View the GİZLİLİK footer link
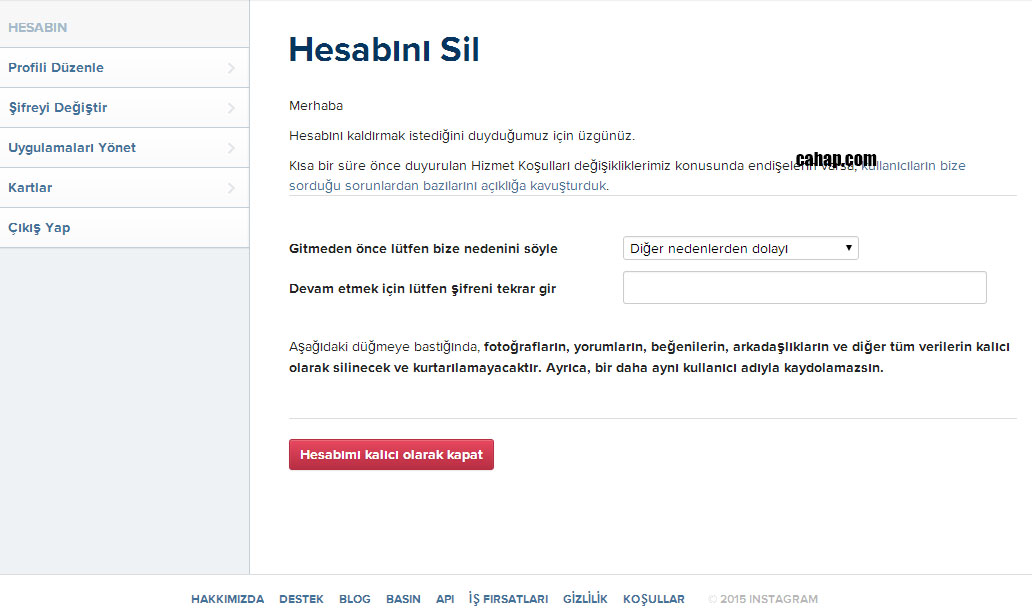The width and height of the screenshot is (1032, 610). (585, 599)
